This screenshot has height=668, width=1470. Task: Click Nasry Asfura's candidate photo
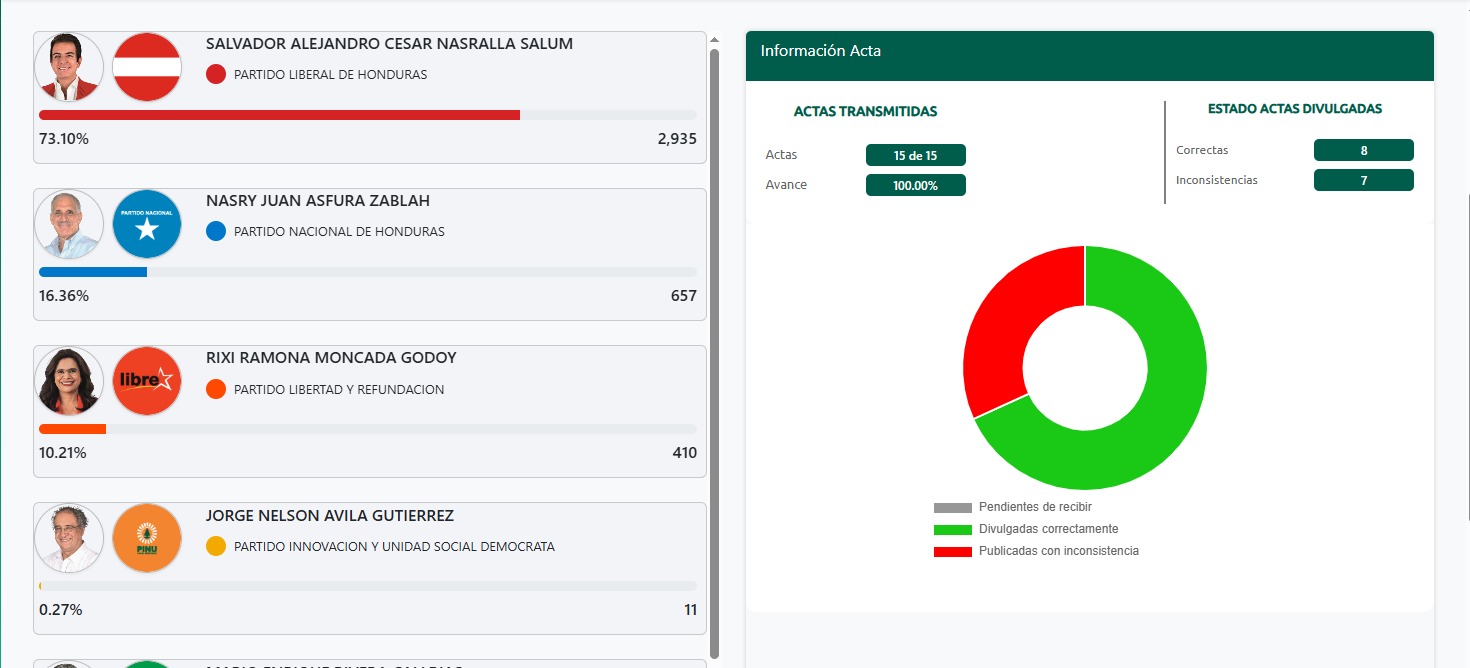(x=69, y=224)
